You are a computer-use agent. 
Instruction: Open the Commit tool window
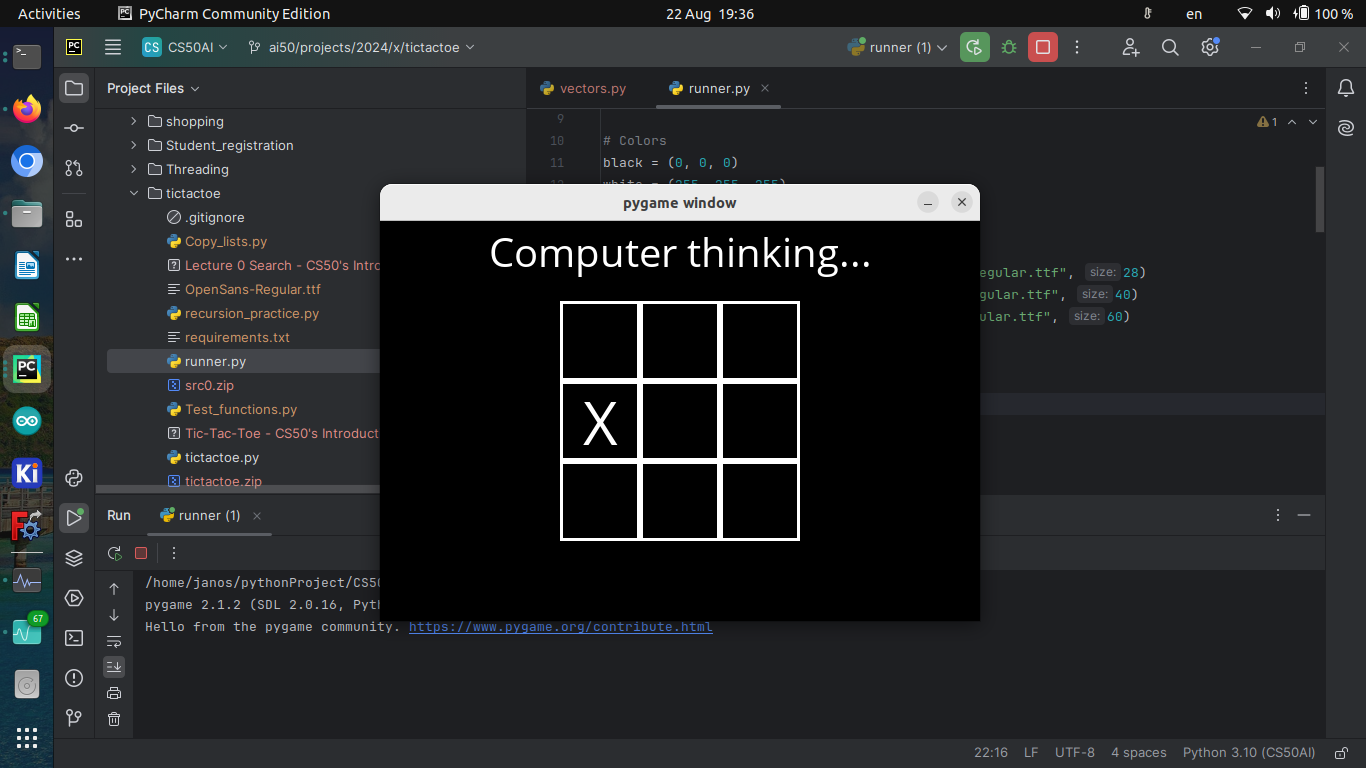[74, 128]
